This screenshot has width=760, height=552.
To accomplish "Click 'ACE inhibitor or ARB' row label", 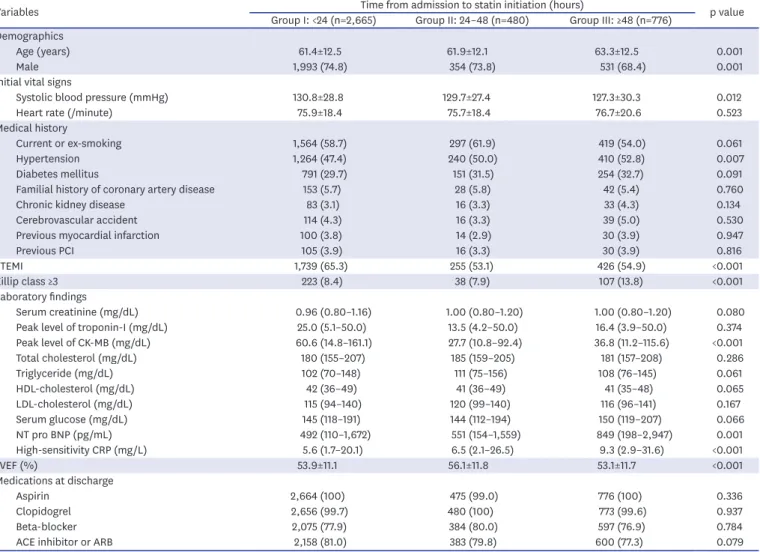I will 64,542.
